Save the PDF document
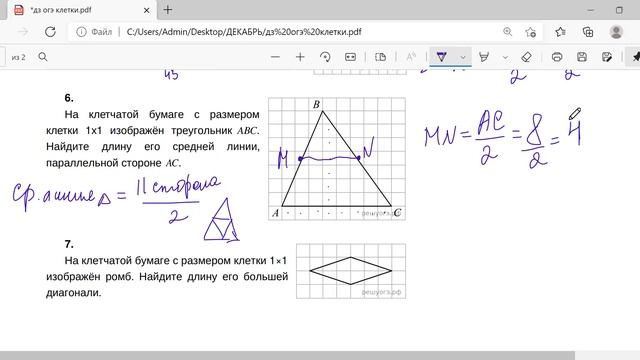Image resolution: width=640 pixels, height=360 pixels. (x=582, y=57)
